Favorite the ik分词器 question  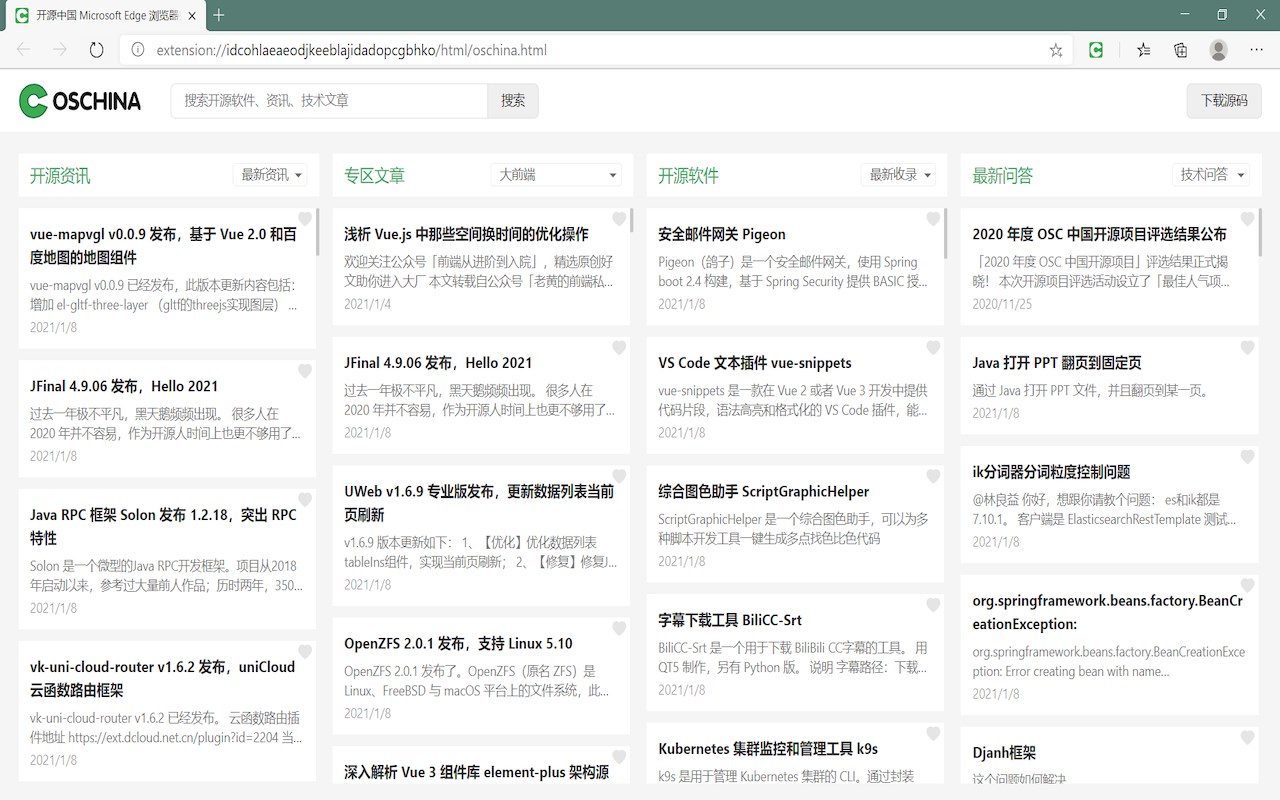[1247, 457]
